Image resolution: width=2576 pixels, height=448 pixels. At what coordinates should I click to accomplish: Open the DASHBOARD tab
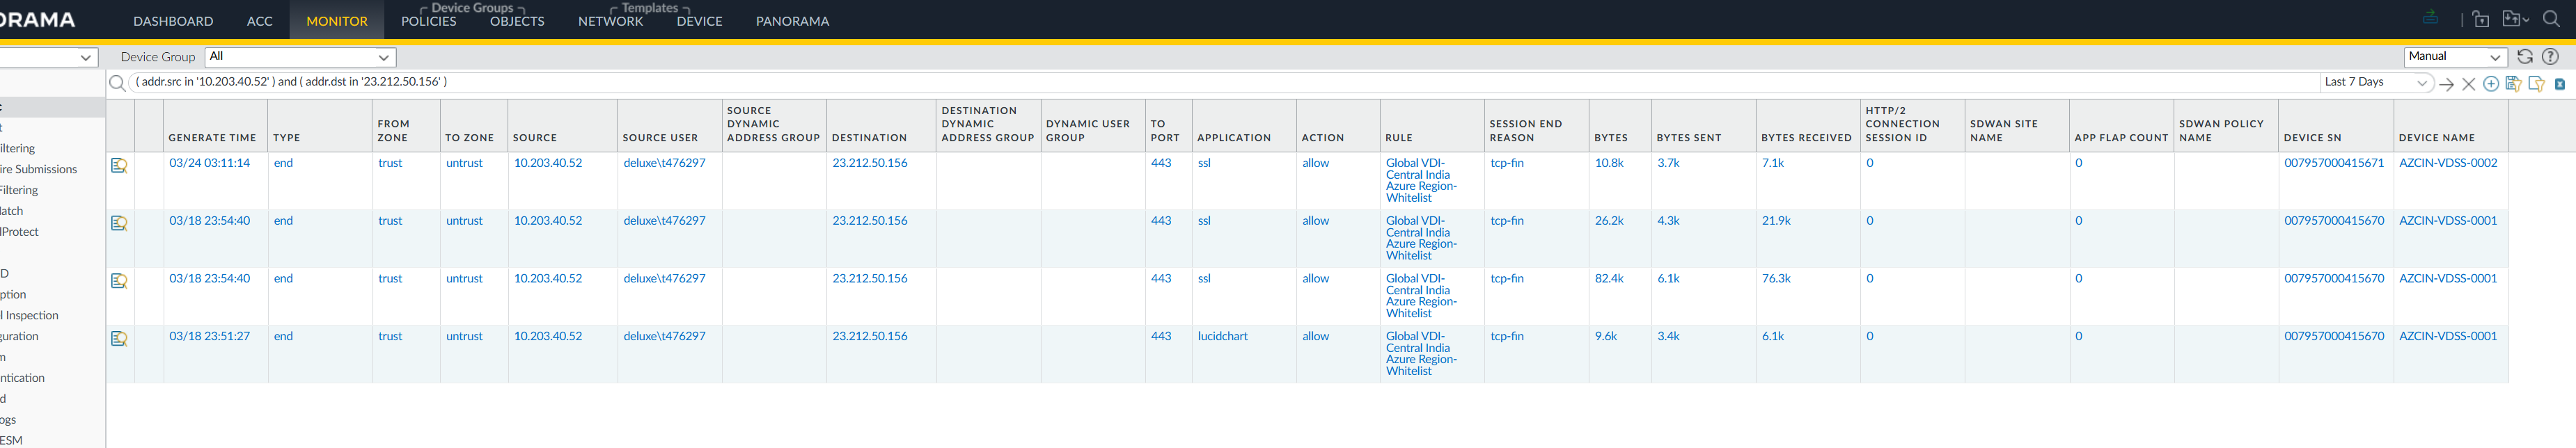(173, 21)
